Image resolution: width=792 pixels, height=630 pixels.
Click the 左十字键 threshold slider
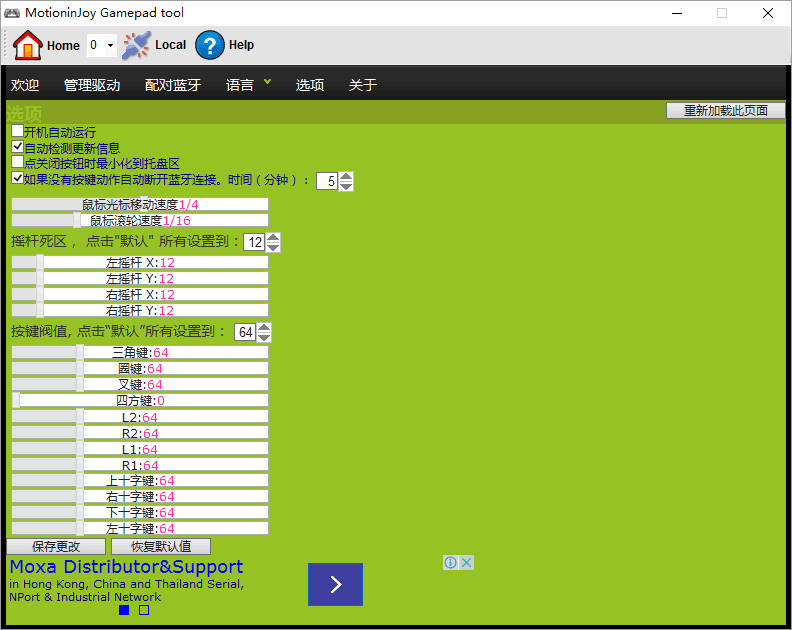tap(140, 528)
